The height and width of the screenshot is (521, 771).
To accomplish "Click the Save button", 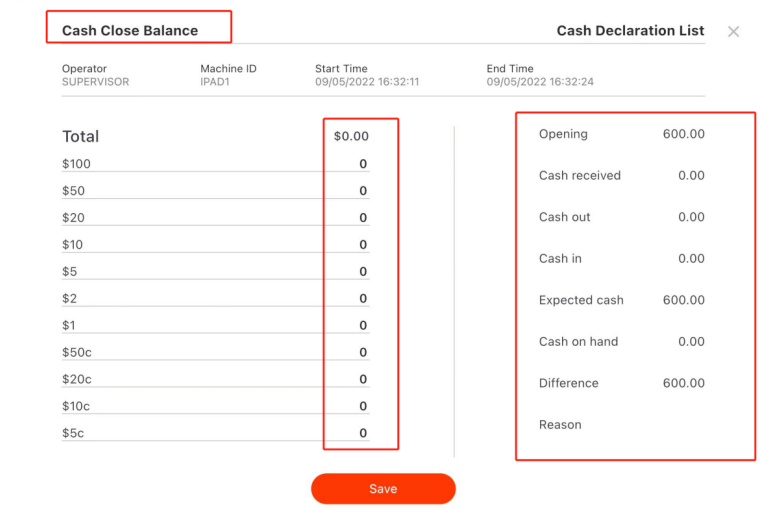I will tap(383, 489).
